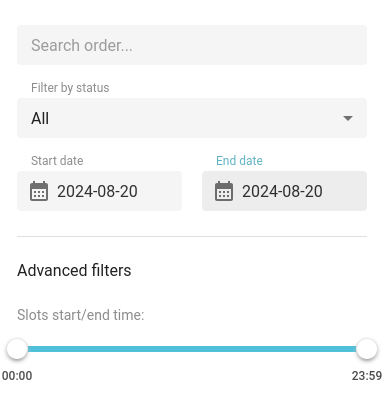Image resolution: width=387 pixels, height=403 pixels.
Task: Click the highlighted 'End date' label
Action: [x=239, y=161]
